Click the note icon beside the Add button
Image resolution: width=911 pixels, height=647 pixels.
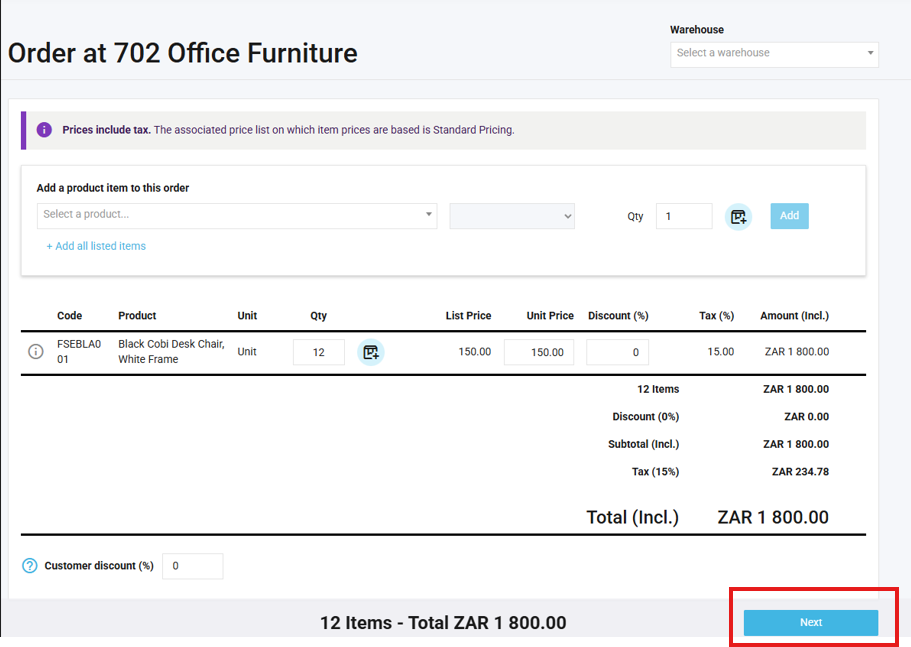tap(738, 216)
